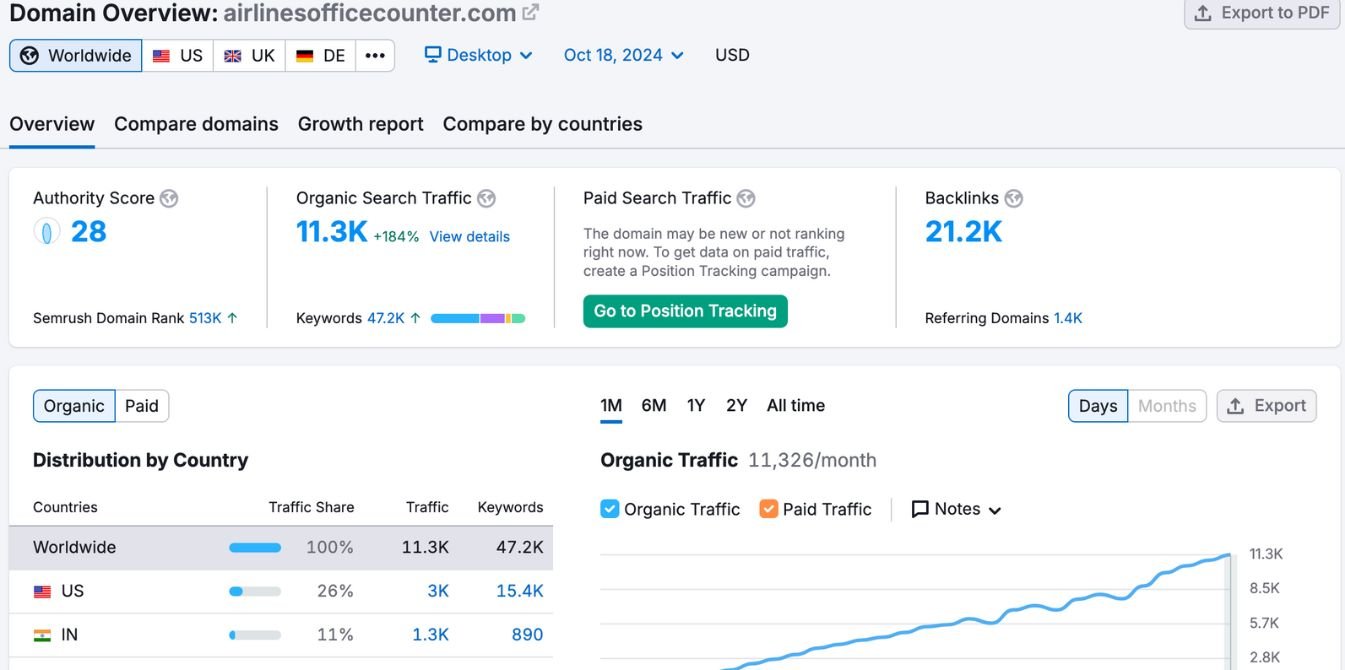Image resolution: width=1345 pixels, height=670 pixels.
Task: Click the UK database button
Action: pyautogui.click(x=249, y=56)
